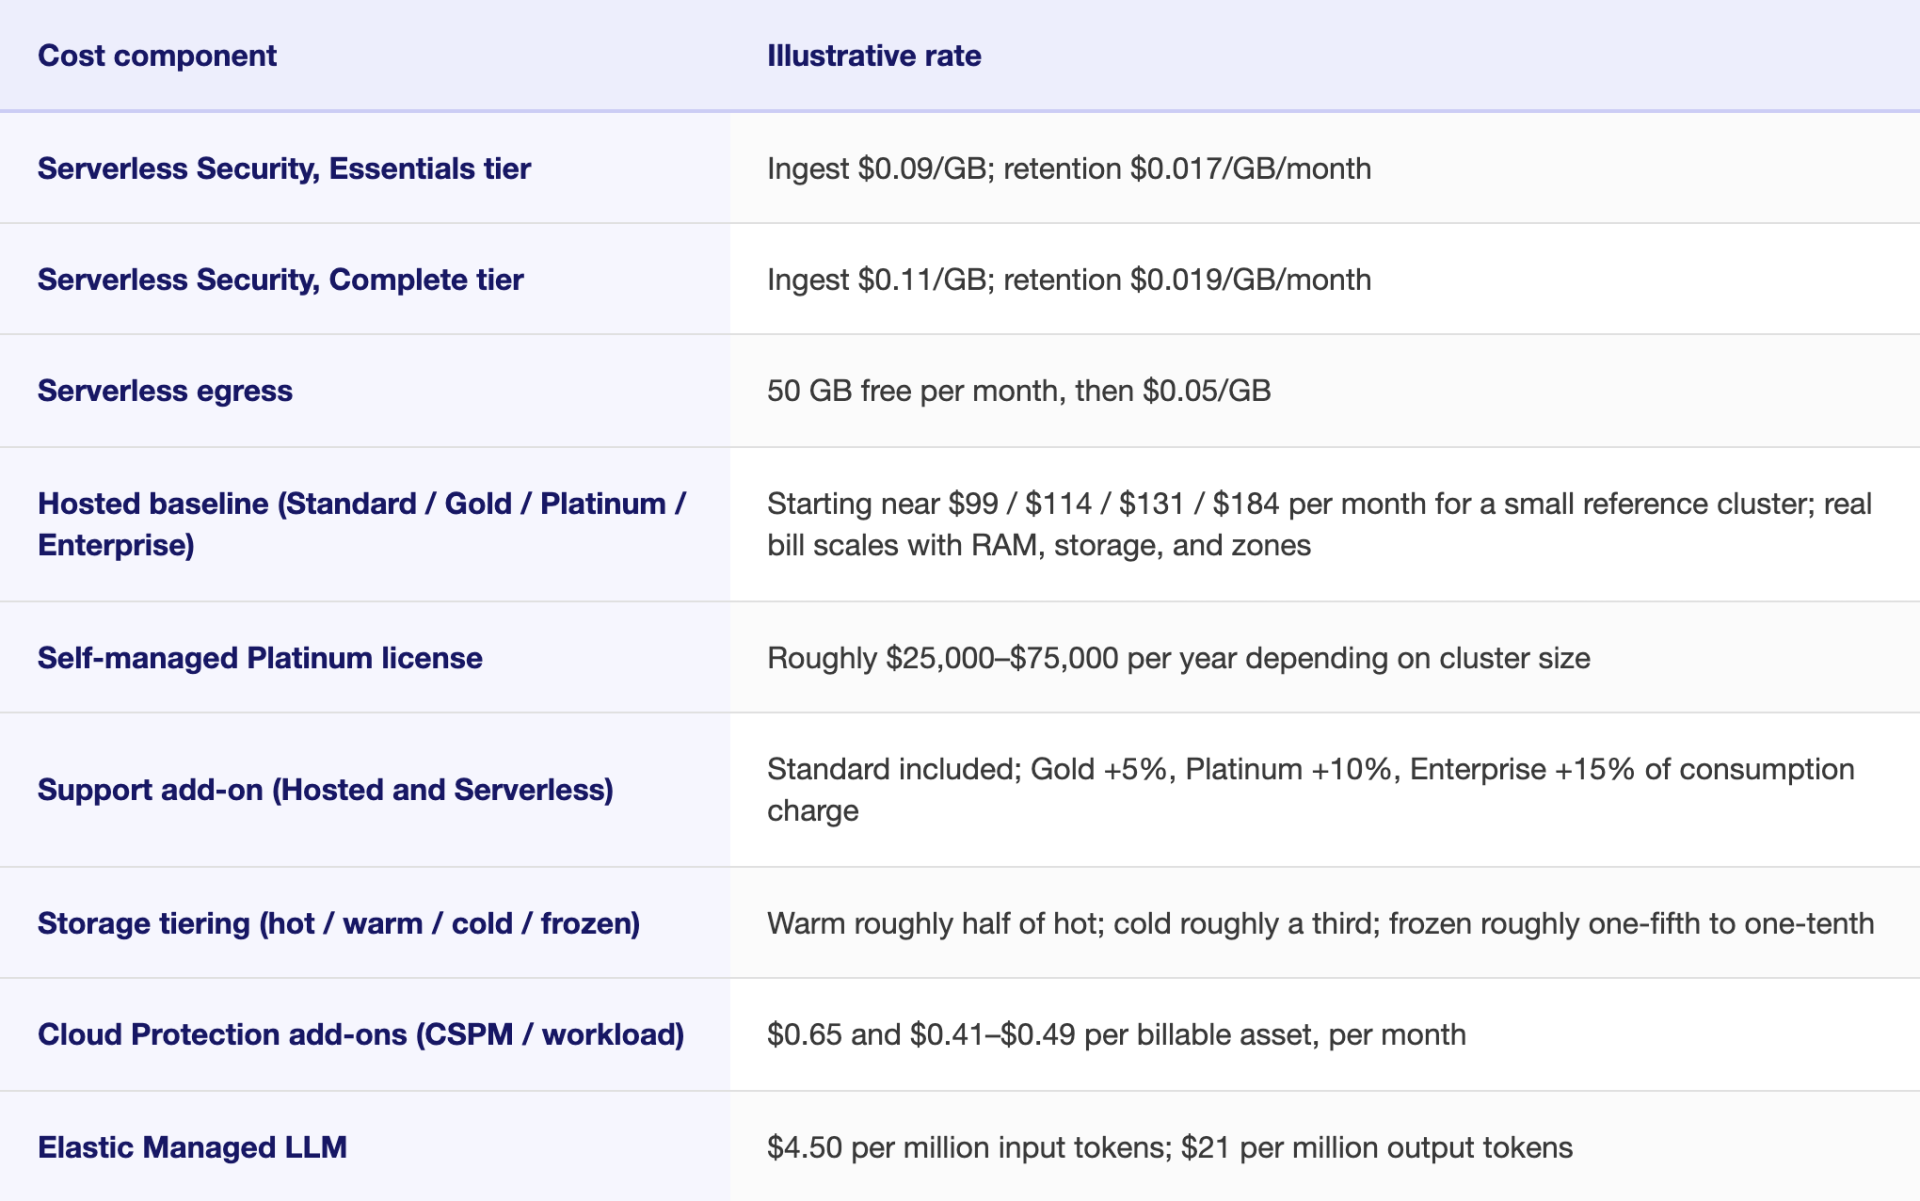
Task: Click the rate text 'Ingest $0.11/GB; retention $0.019/GB/month'
Action: [x=1069, y=279]
